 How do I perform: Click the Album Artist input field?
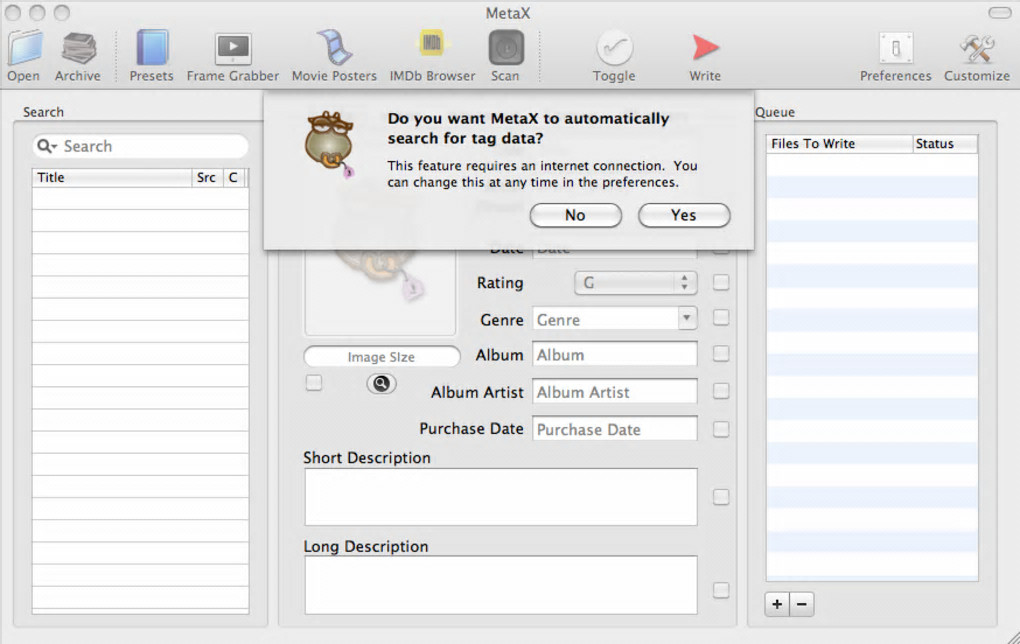click(615, 392)
